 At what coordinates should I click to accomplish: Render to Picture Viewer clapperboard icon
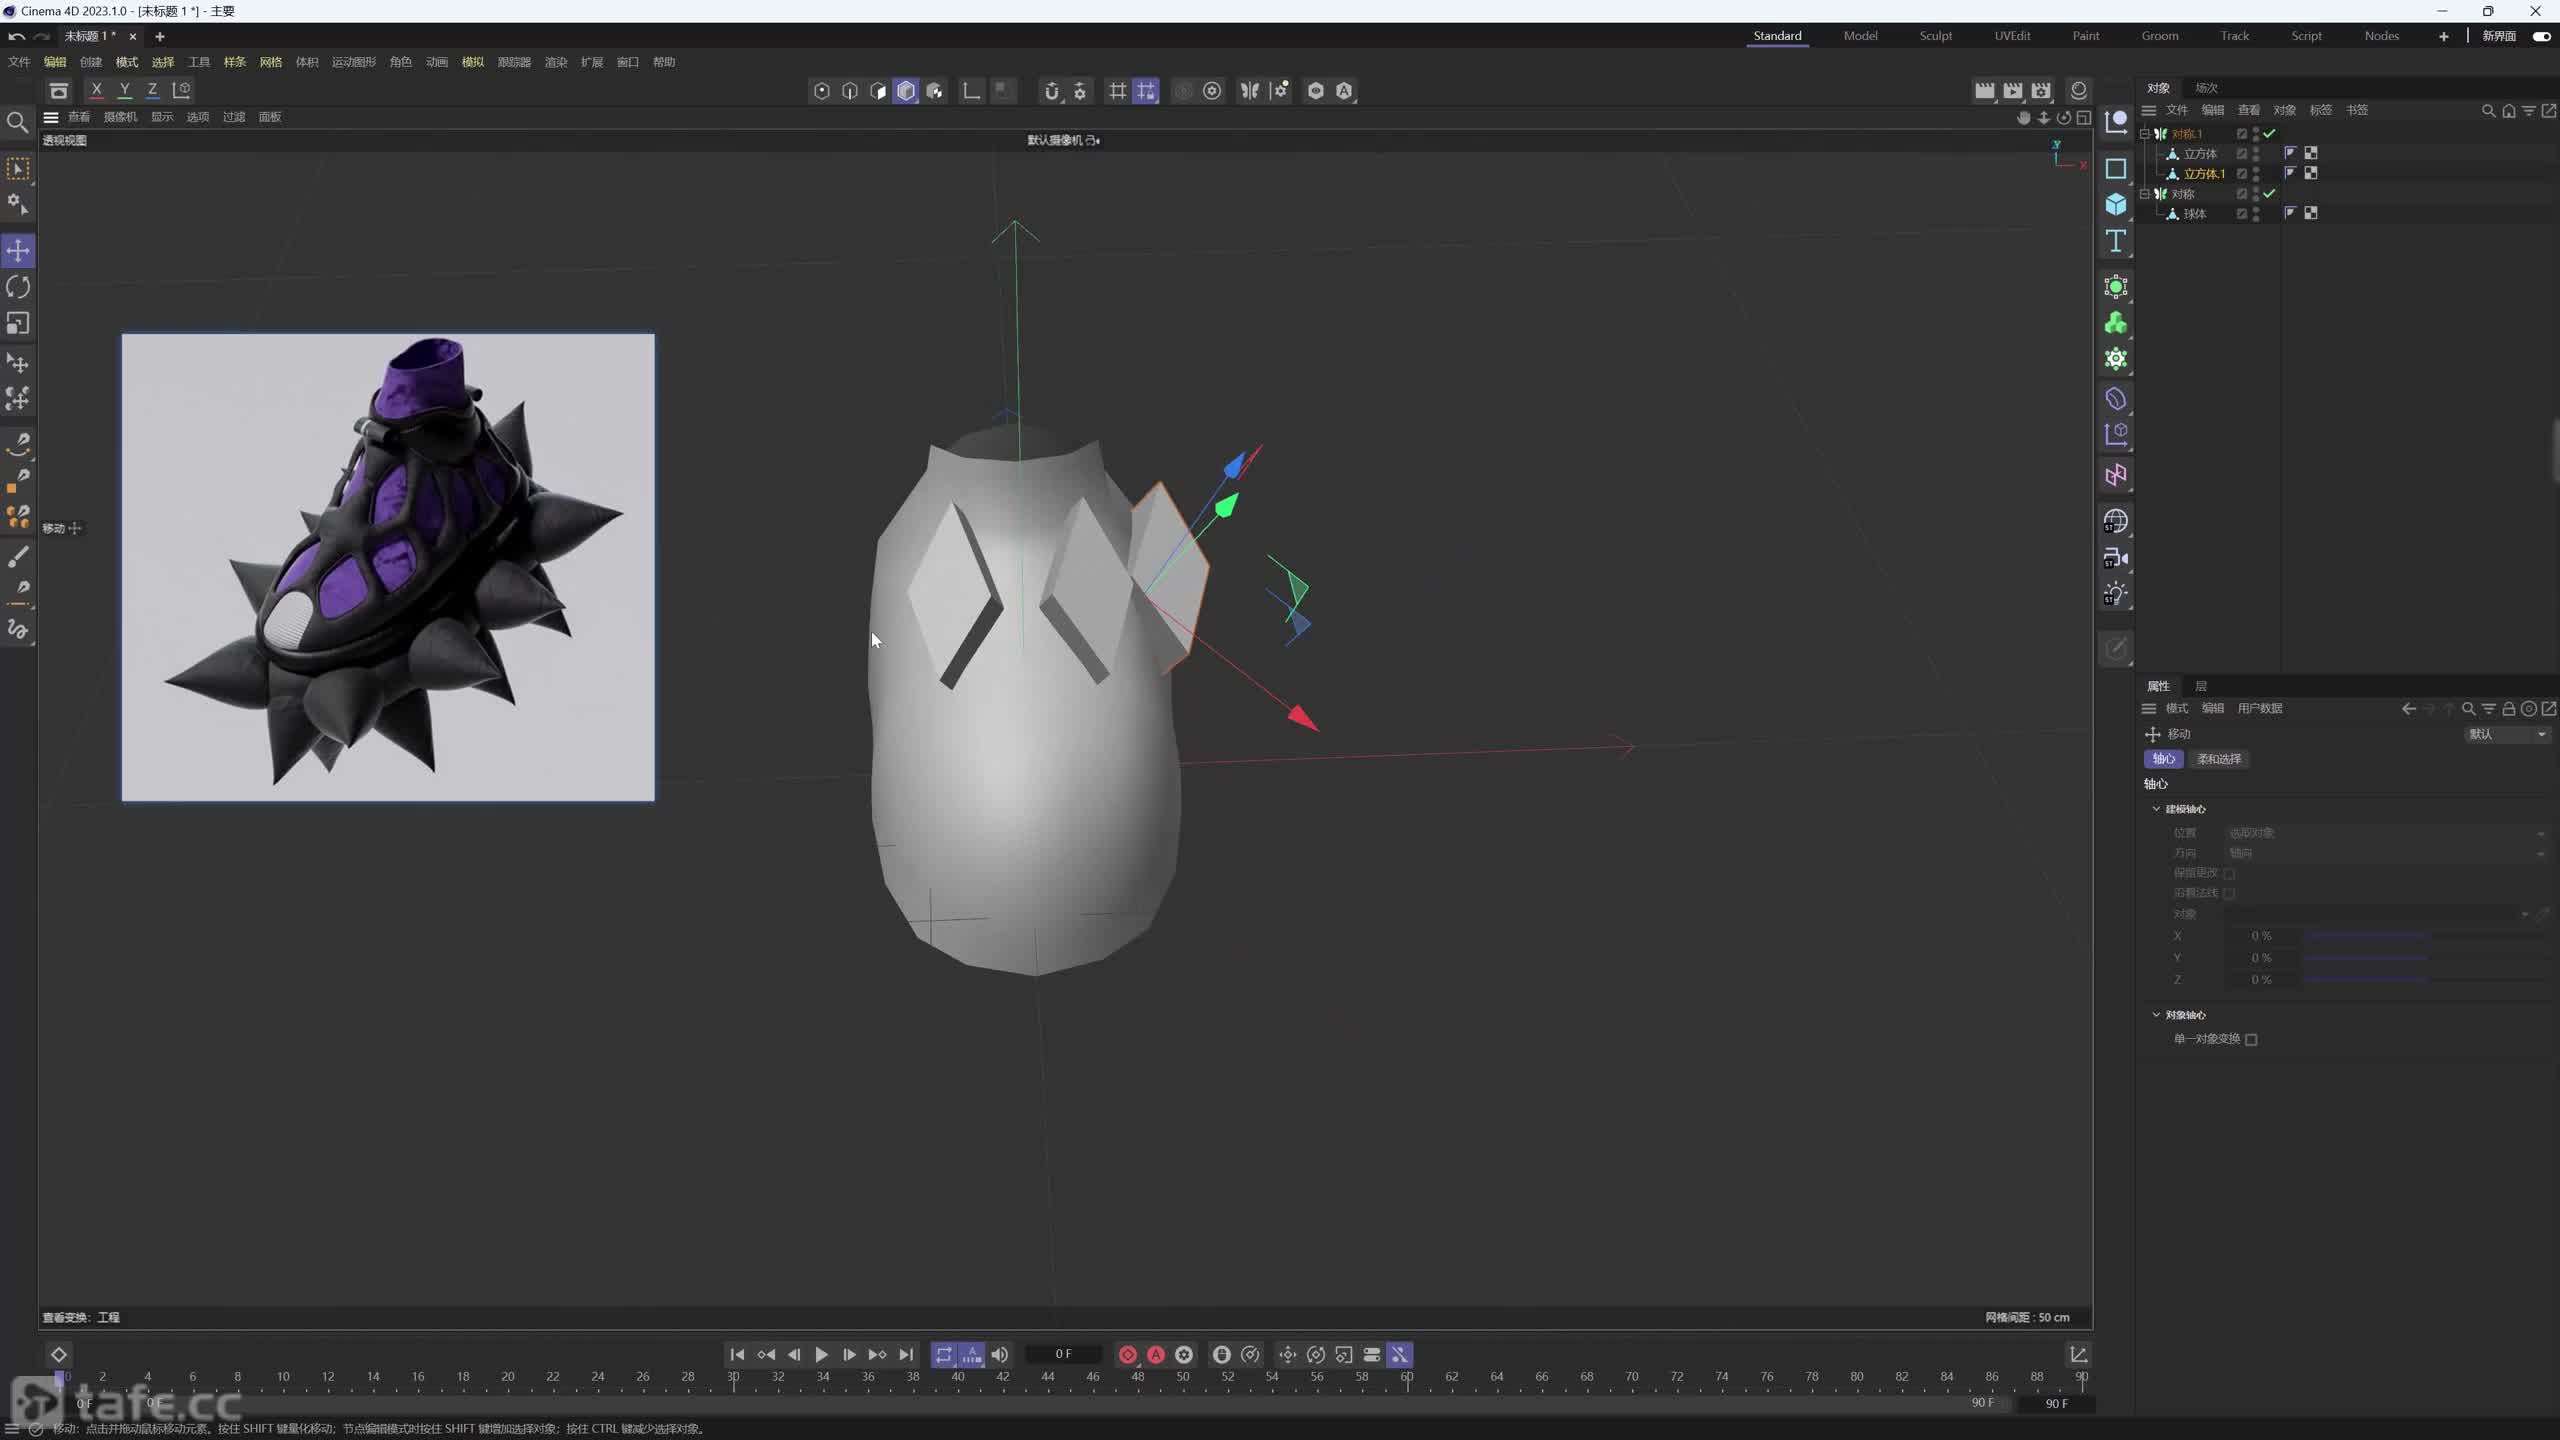pos(2013,90)
